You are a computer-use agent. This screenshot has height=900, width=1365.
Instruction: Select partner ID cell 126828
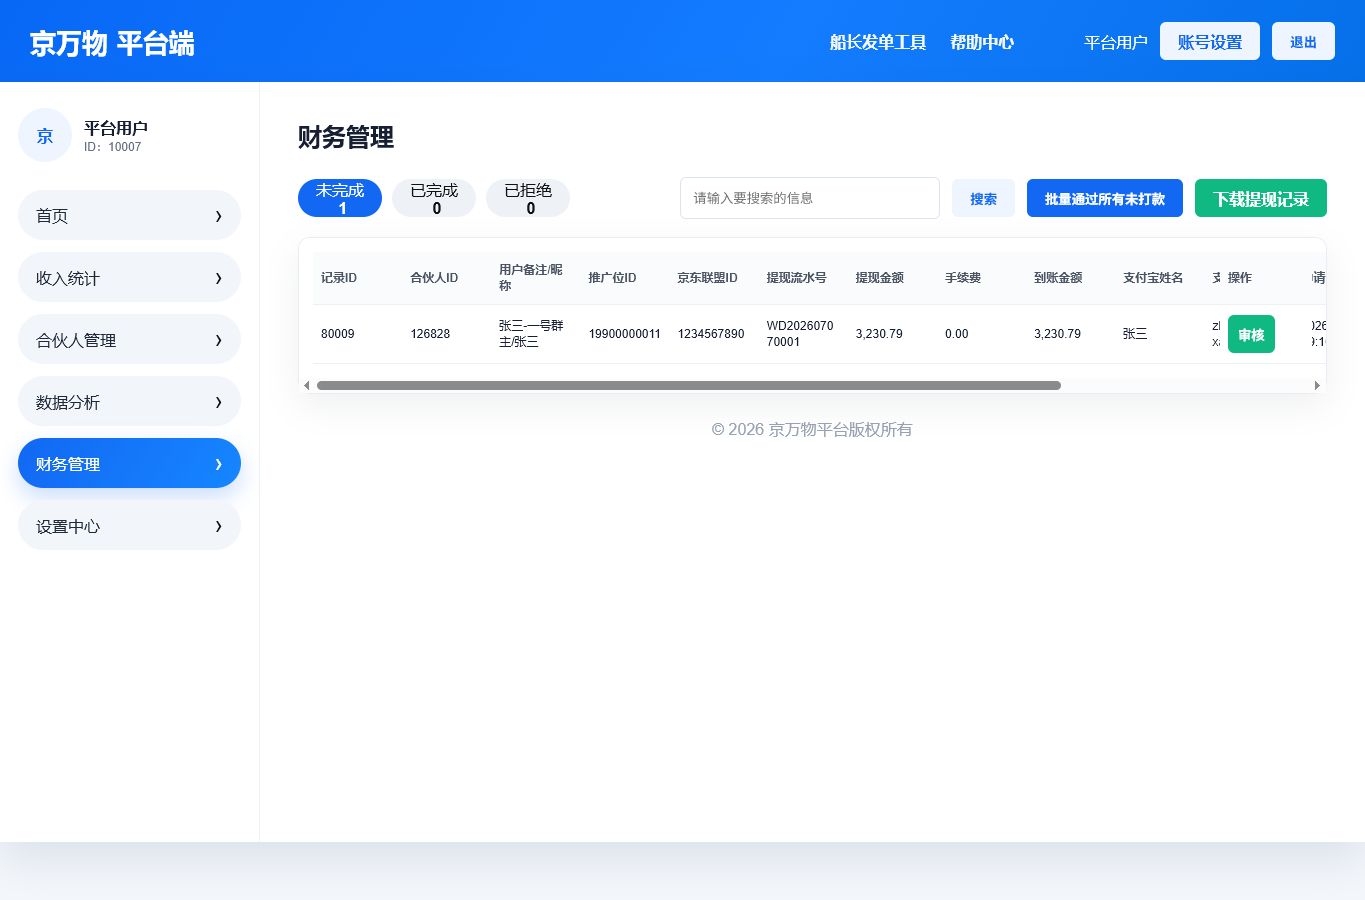[x=430, y=334]
